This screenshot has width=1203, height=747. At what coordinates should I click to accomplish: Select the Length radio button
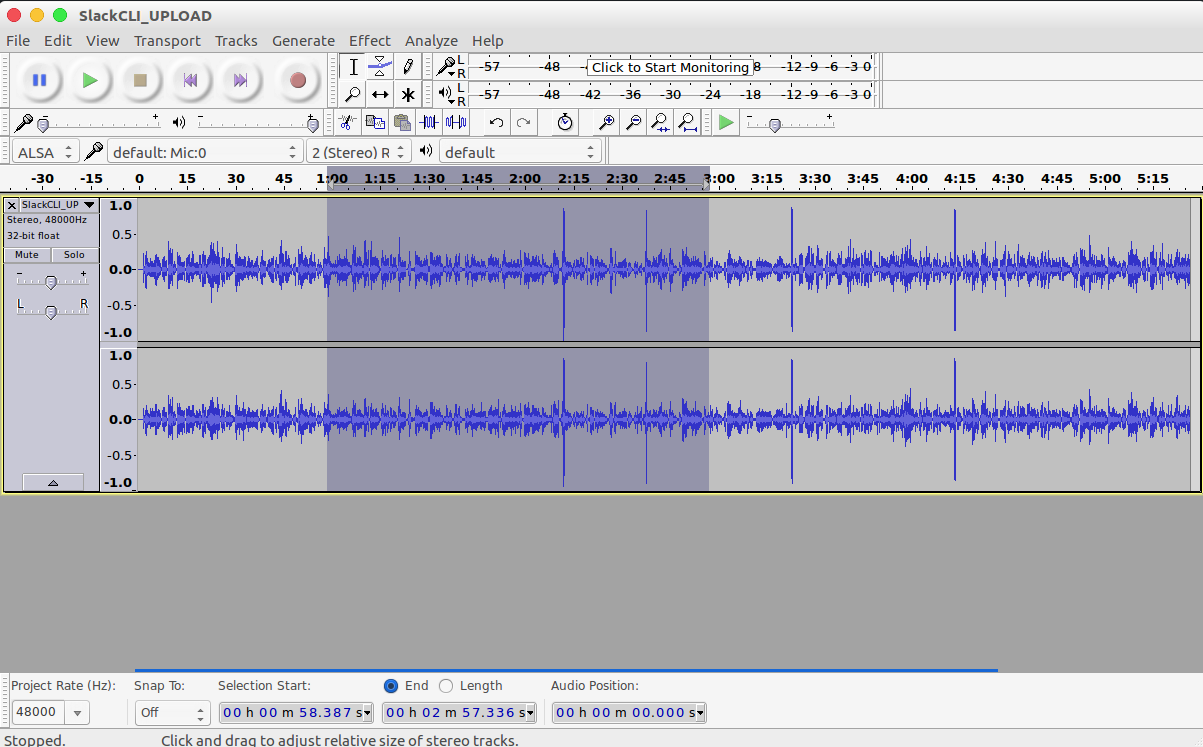click(446, 686)
